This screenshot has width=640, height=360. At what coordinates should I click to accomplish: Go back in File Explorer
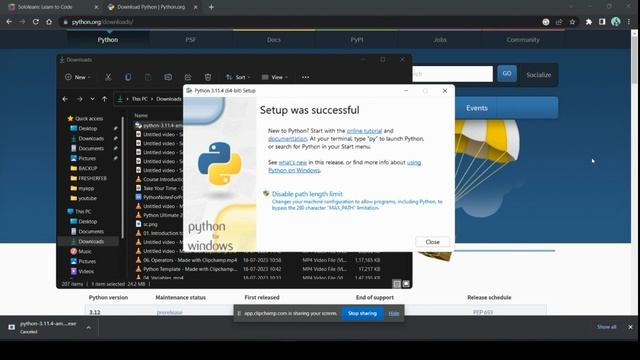pos(65,99)
